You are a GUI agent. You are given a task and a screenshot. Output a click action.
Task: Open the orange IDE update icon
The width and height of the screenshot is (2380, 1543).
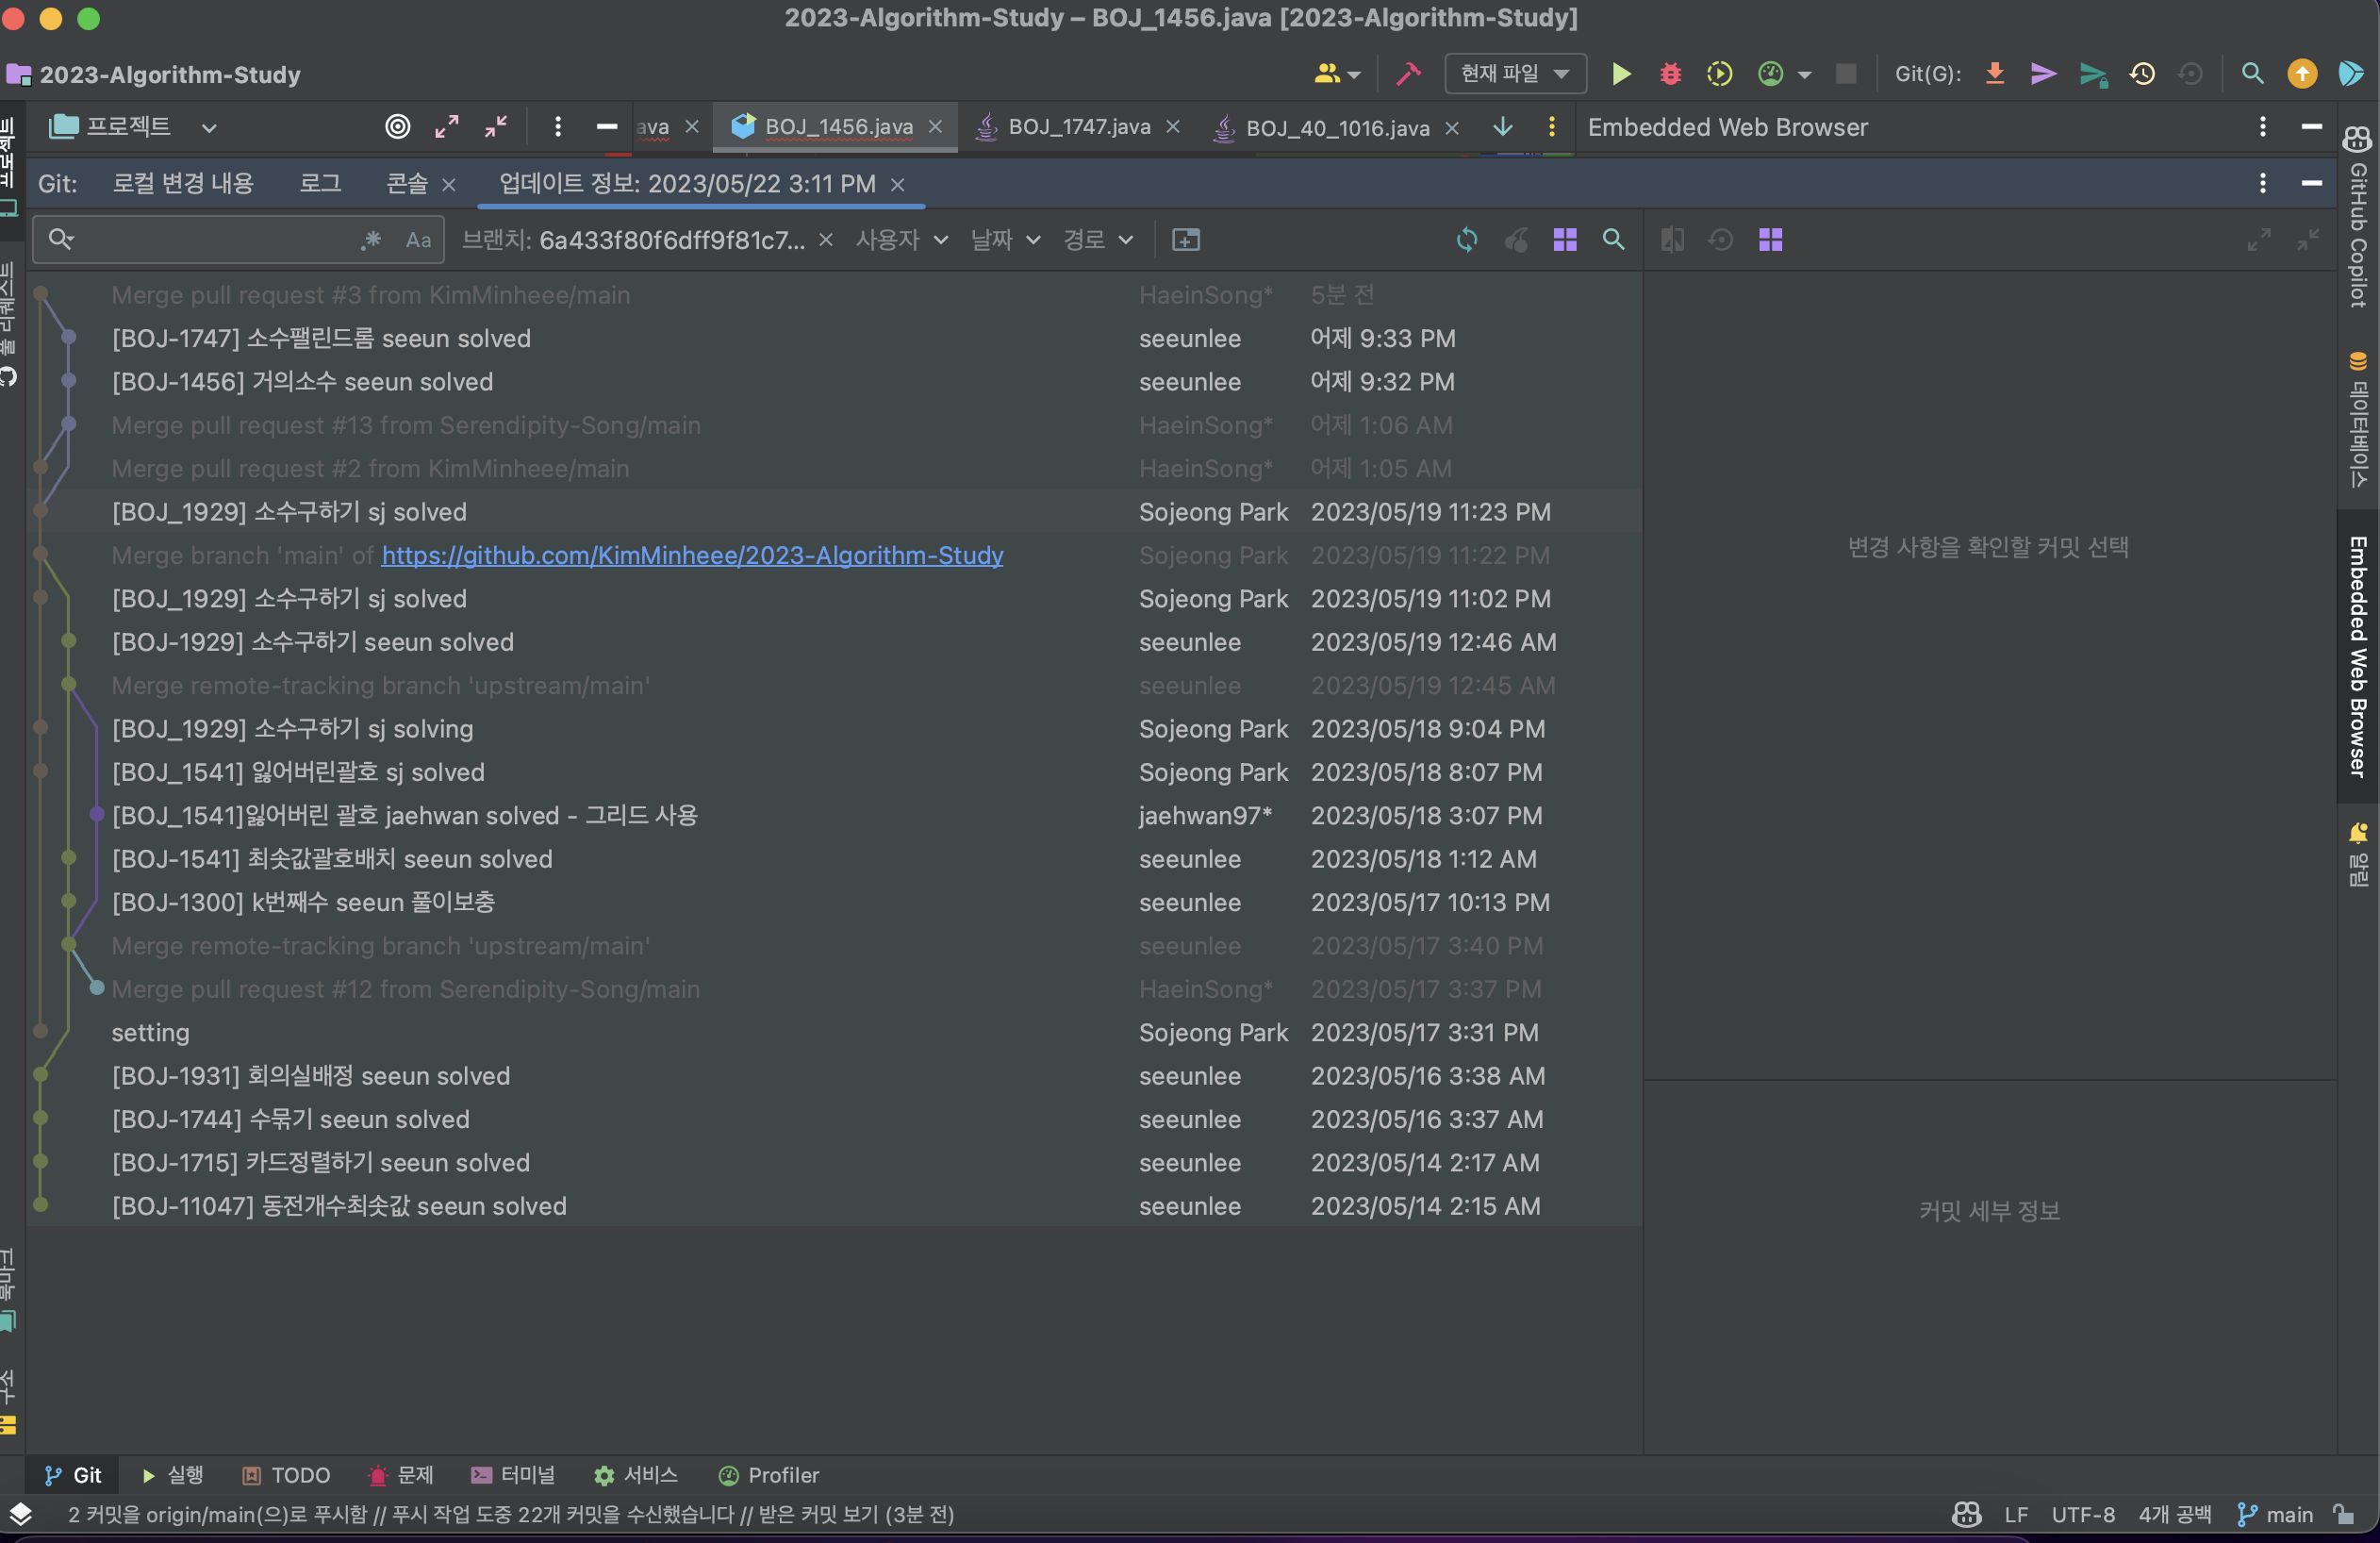tap(2302, 74)
